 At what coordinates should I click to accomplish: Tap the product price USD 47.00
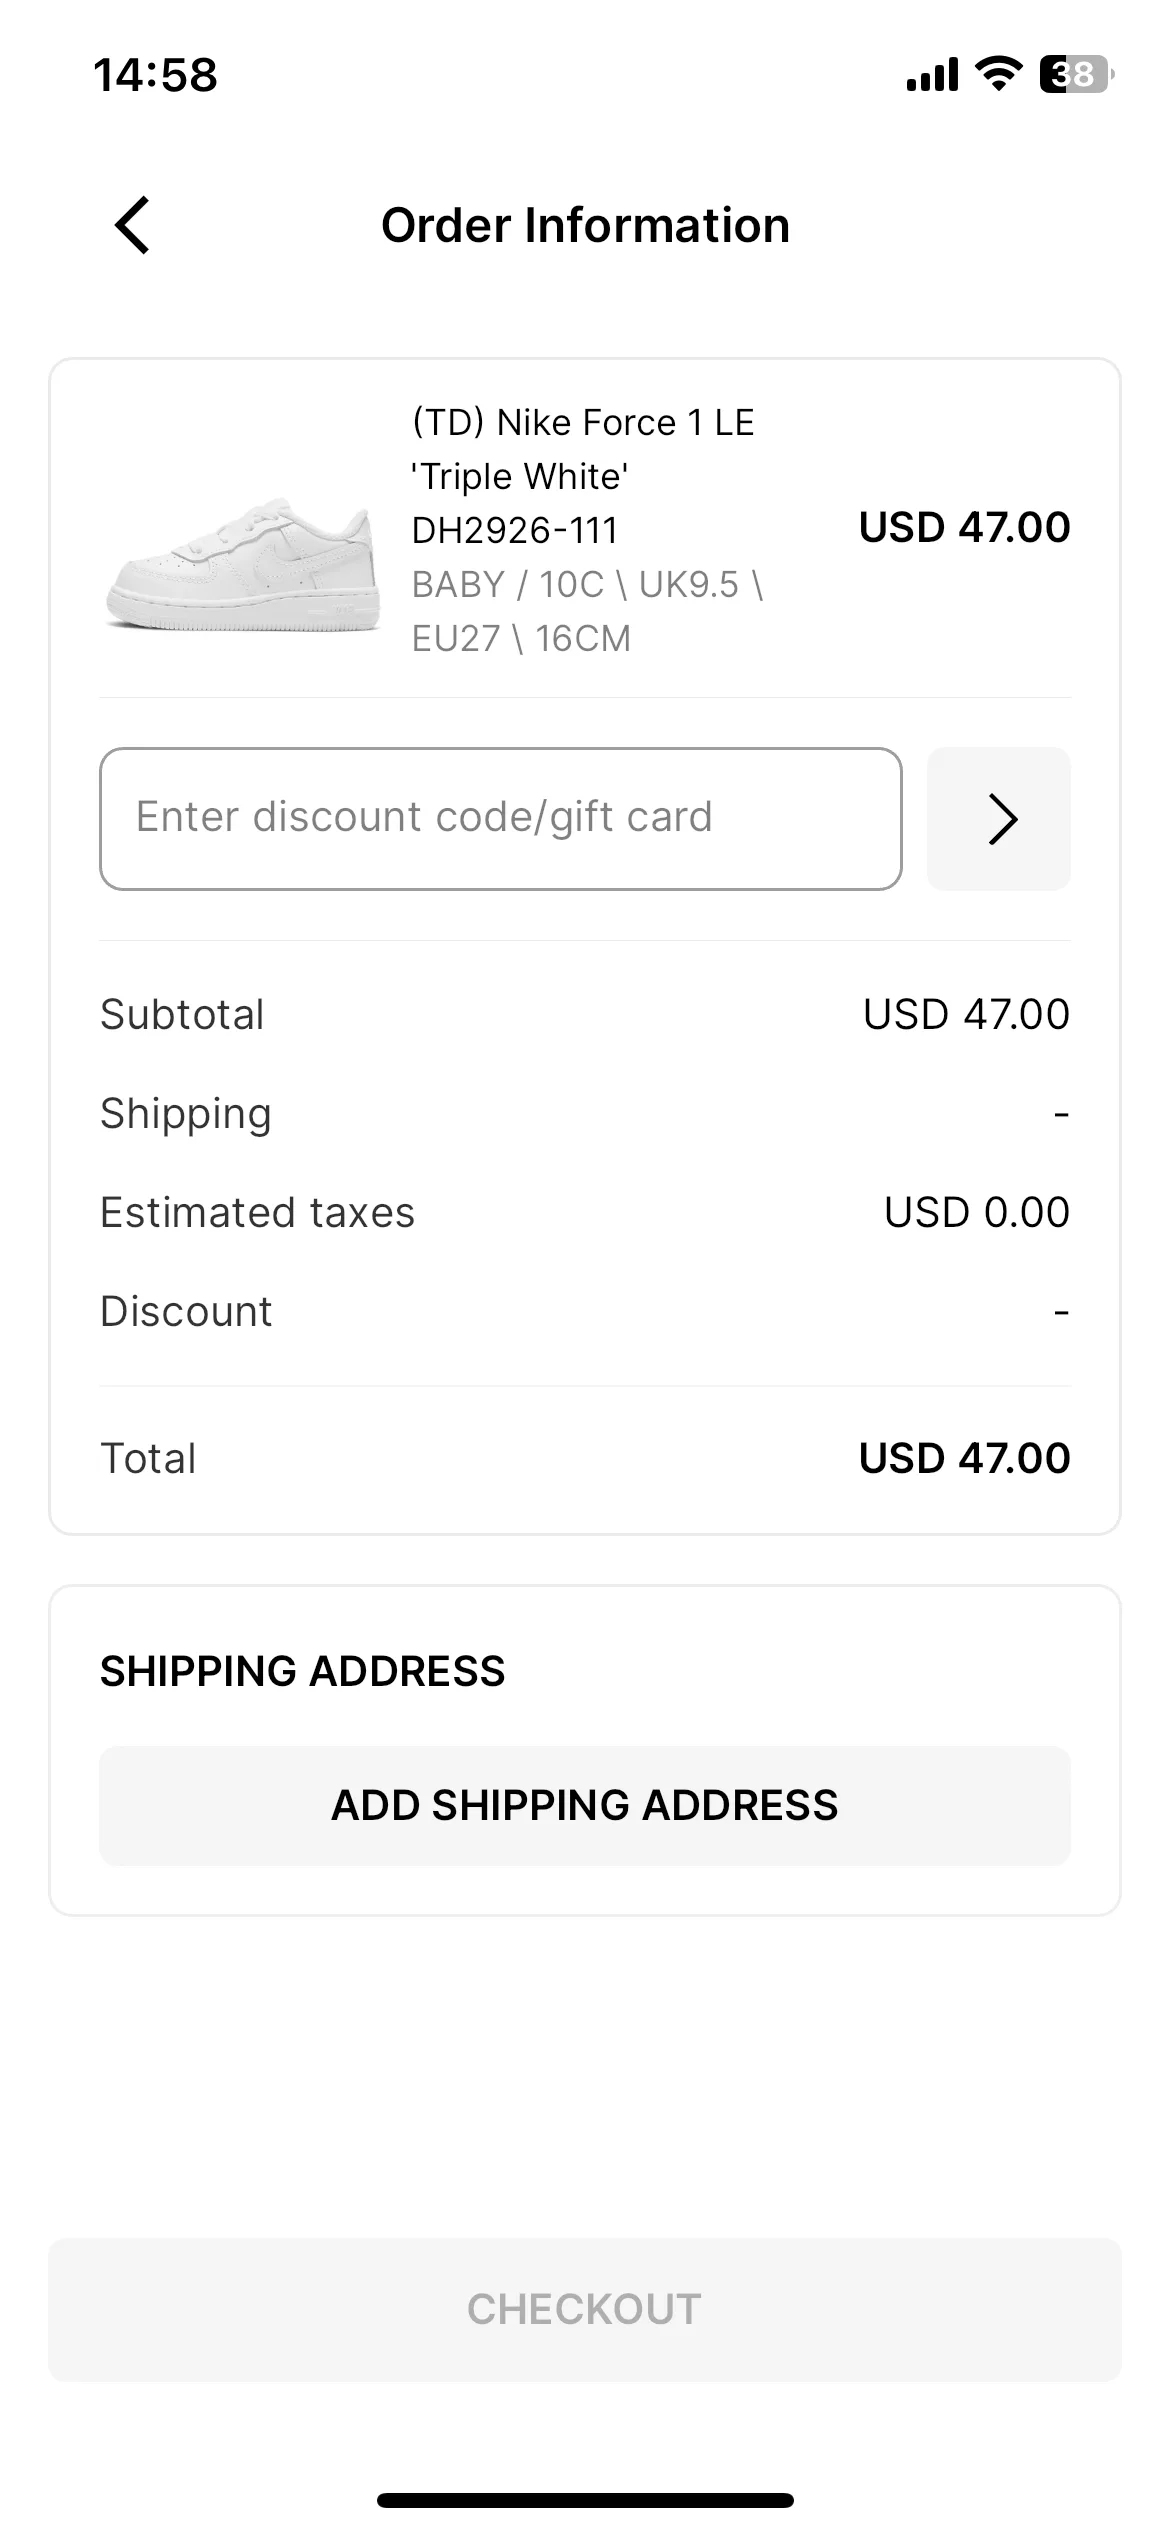(x=964, y=527)
